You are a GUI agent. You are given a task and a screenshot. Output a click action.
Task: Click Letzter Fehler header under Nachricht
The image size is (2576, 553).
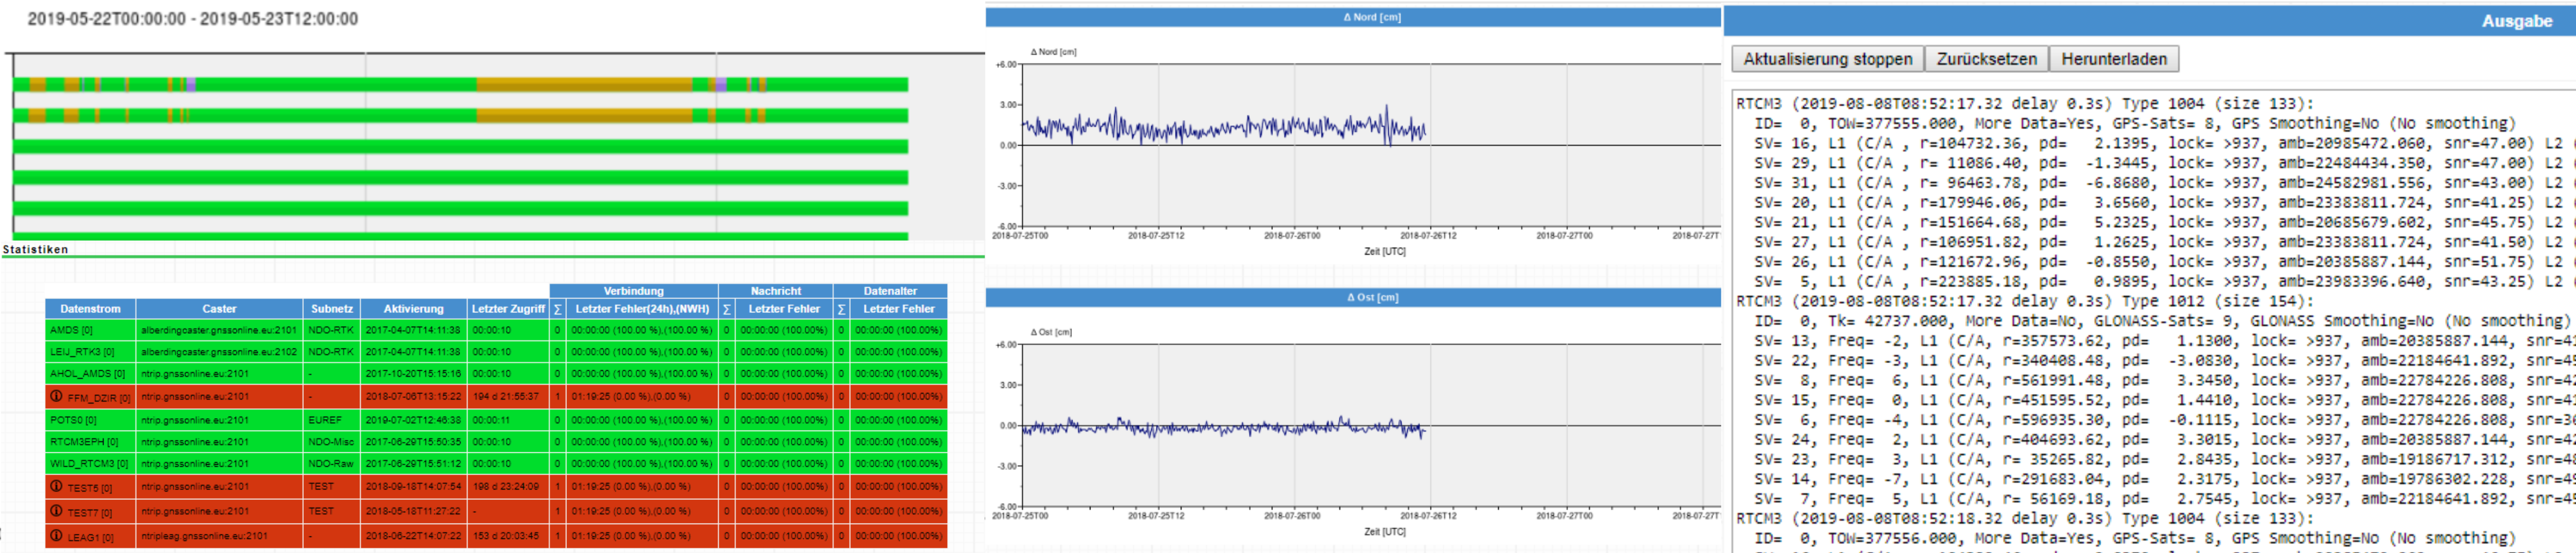pyautogui.click(x=784, y=309)
